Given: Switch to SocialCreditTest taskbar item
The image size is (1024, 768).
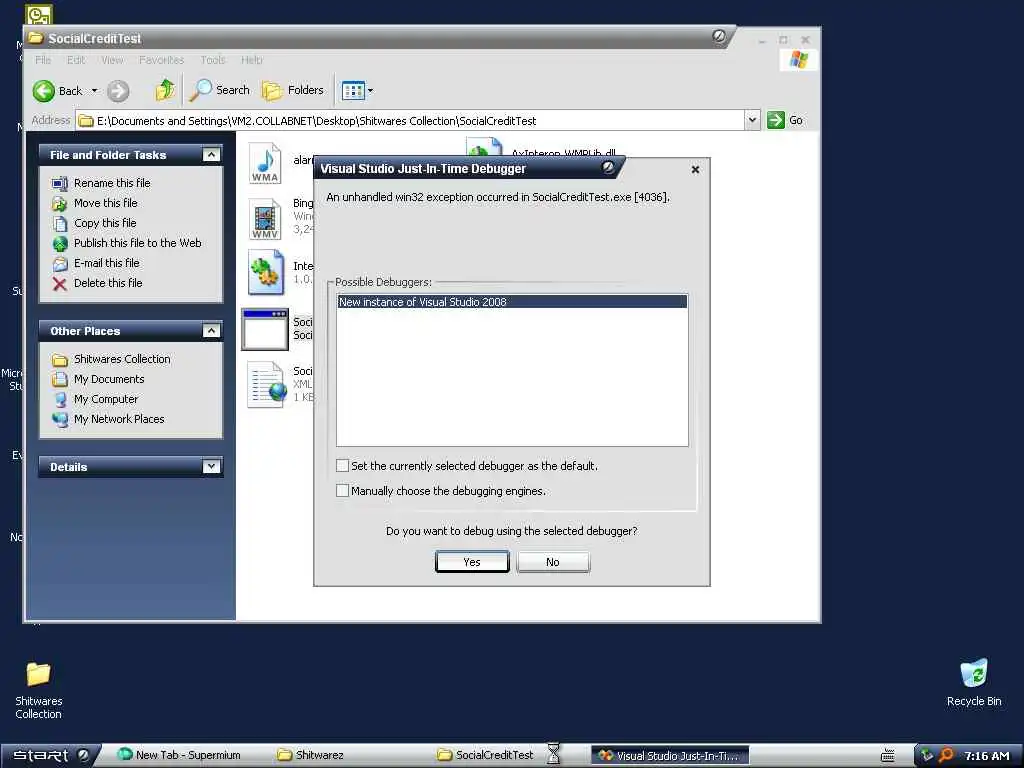Looking at the screenshot, I should point(485,756).
